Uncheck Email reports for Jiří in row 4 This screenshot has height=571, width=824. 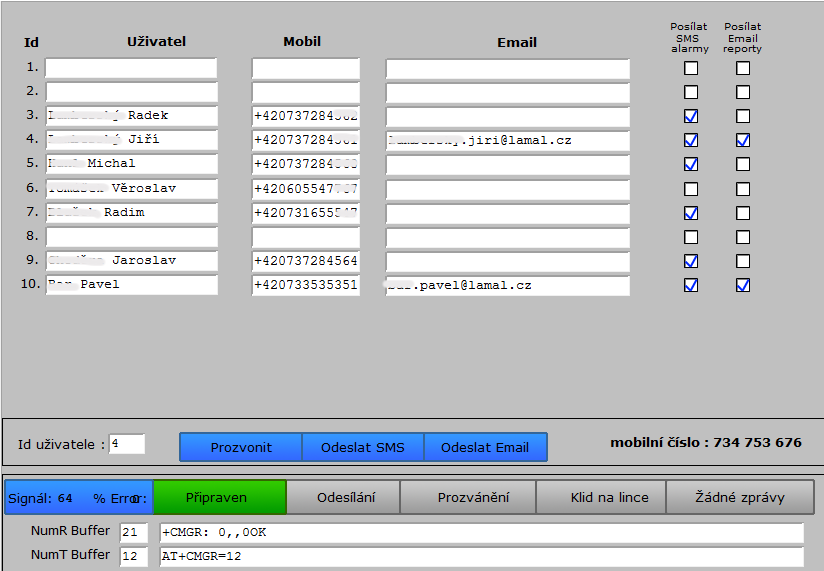(x=743, y=140)
